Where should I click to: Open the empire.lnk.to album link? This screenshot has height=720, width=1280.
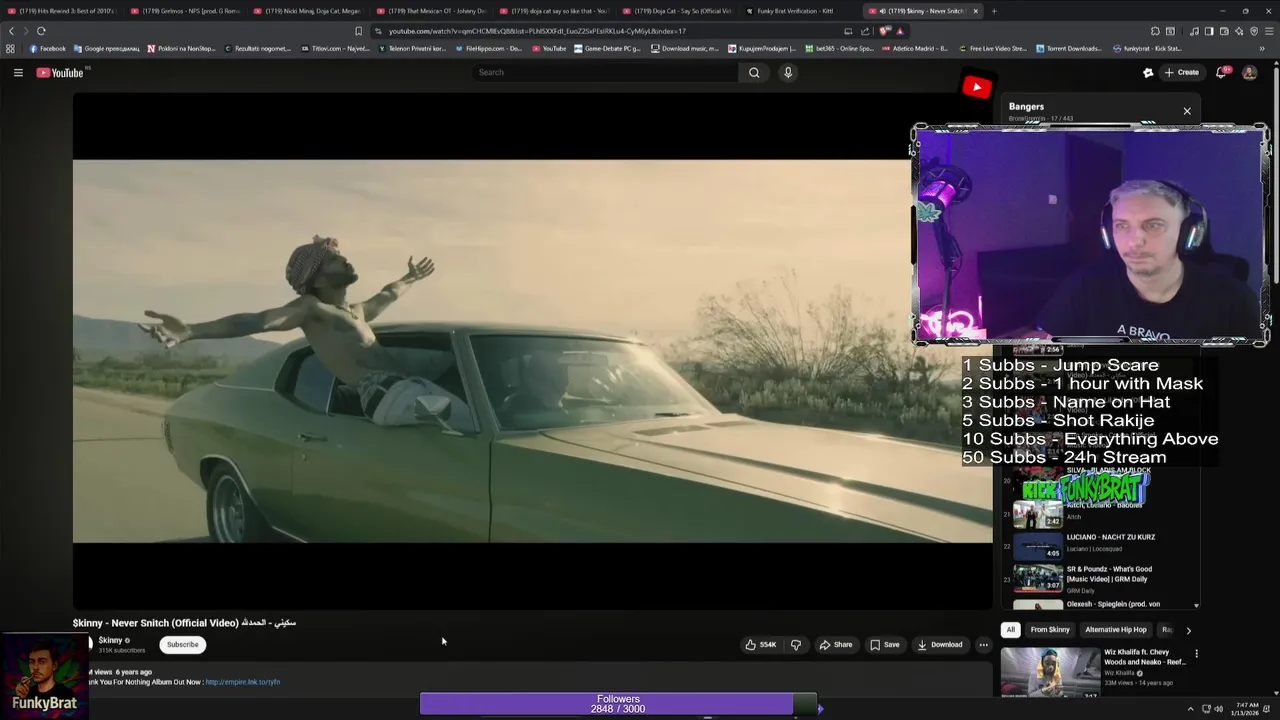click(x=242, y=682)
